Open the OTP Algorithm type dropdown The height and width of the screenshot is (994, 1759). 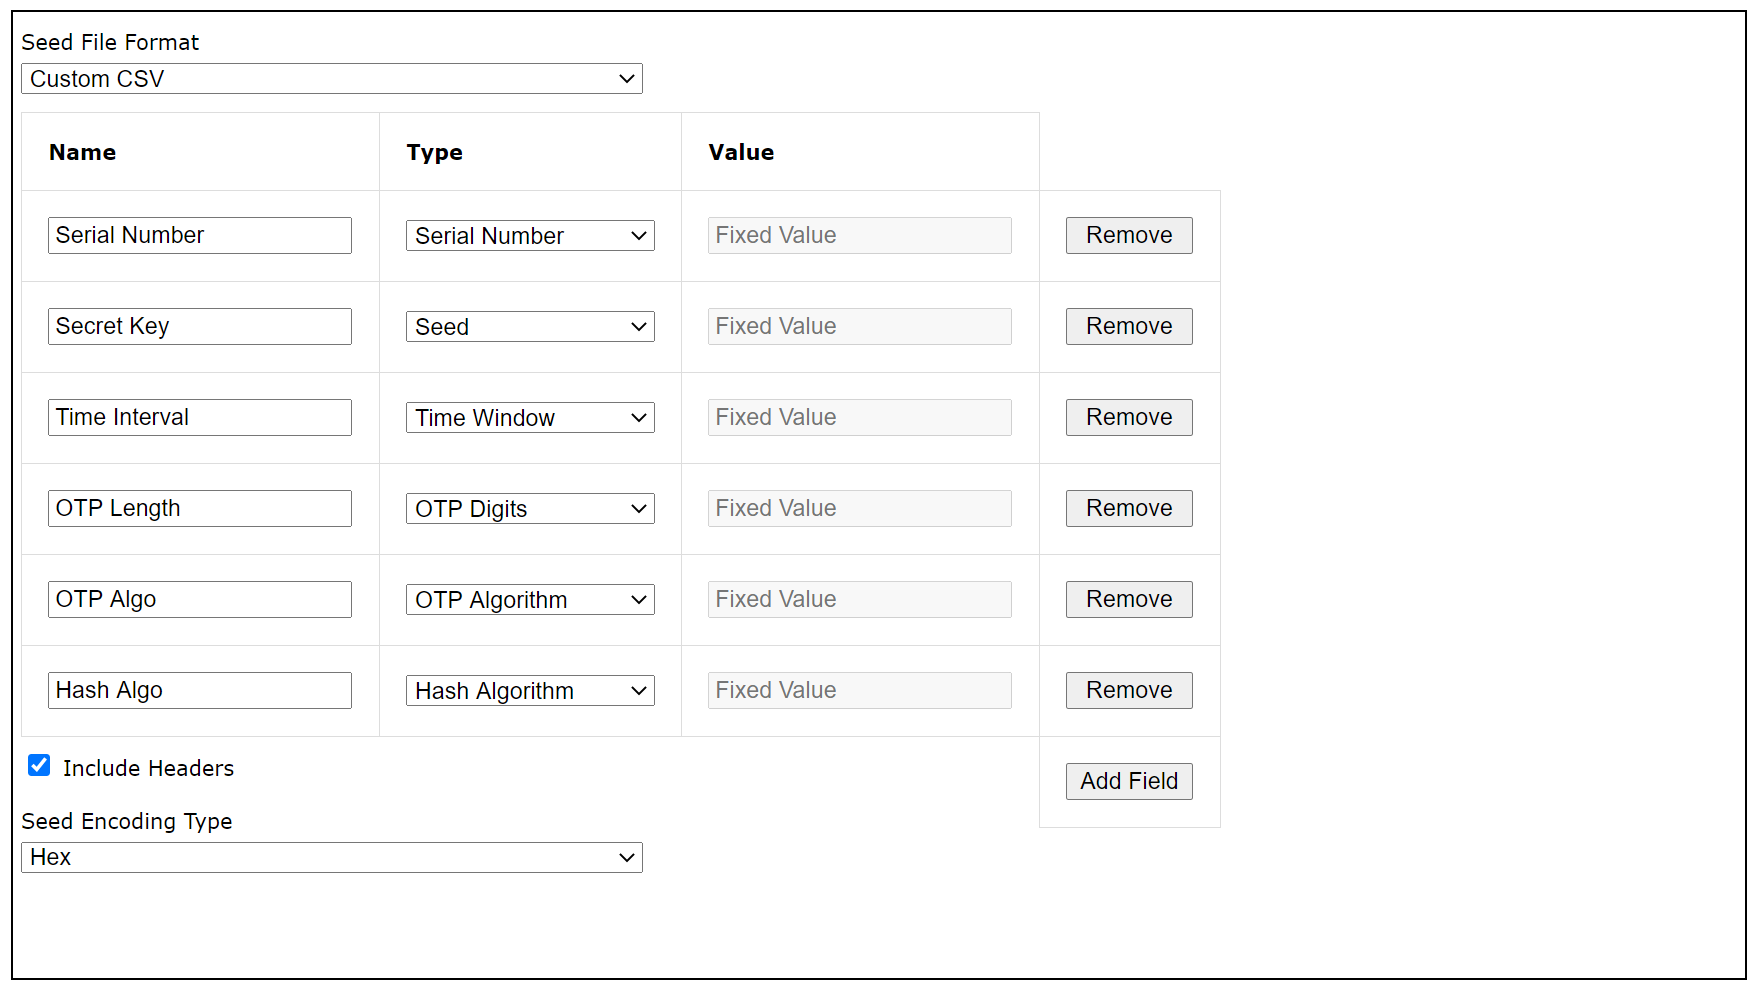tap(530, 600)
